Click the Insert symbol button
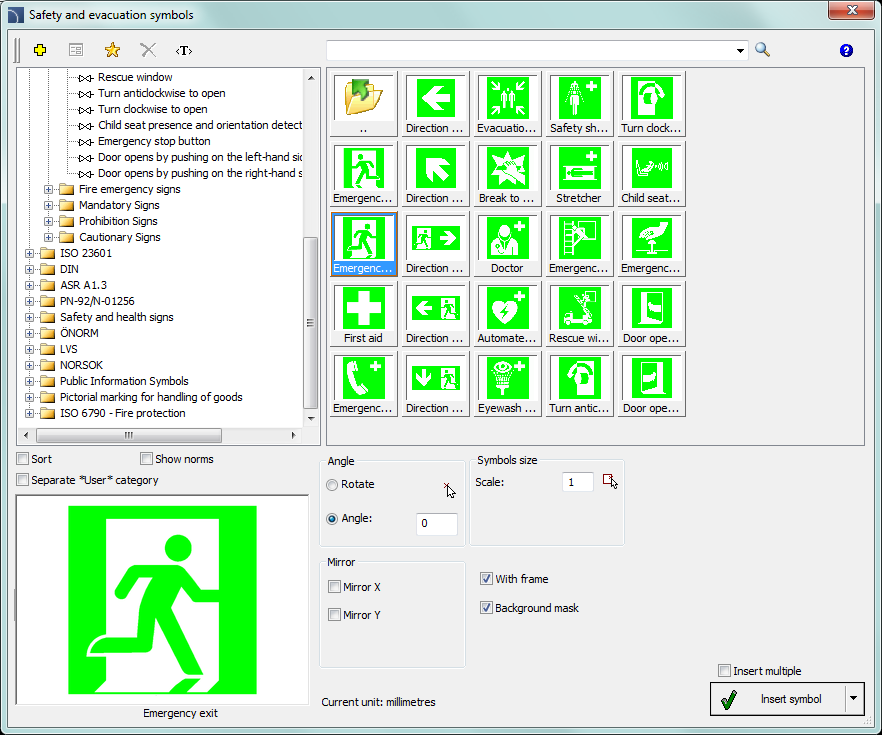This screenshot has height=735, width=882. coord(777,699)
